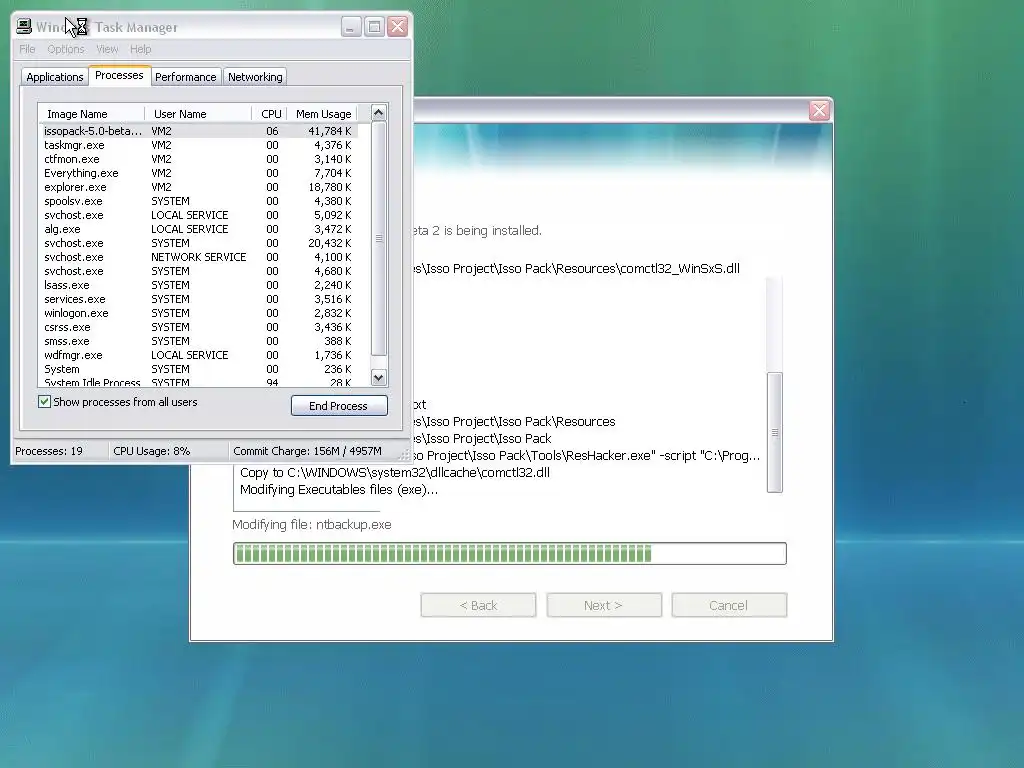Open the View menu
This screenshot has width=1024, height=768.
[107, 49]
